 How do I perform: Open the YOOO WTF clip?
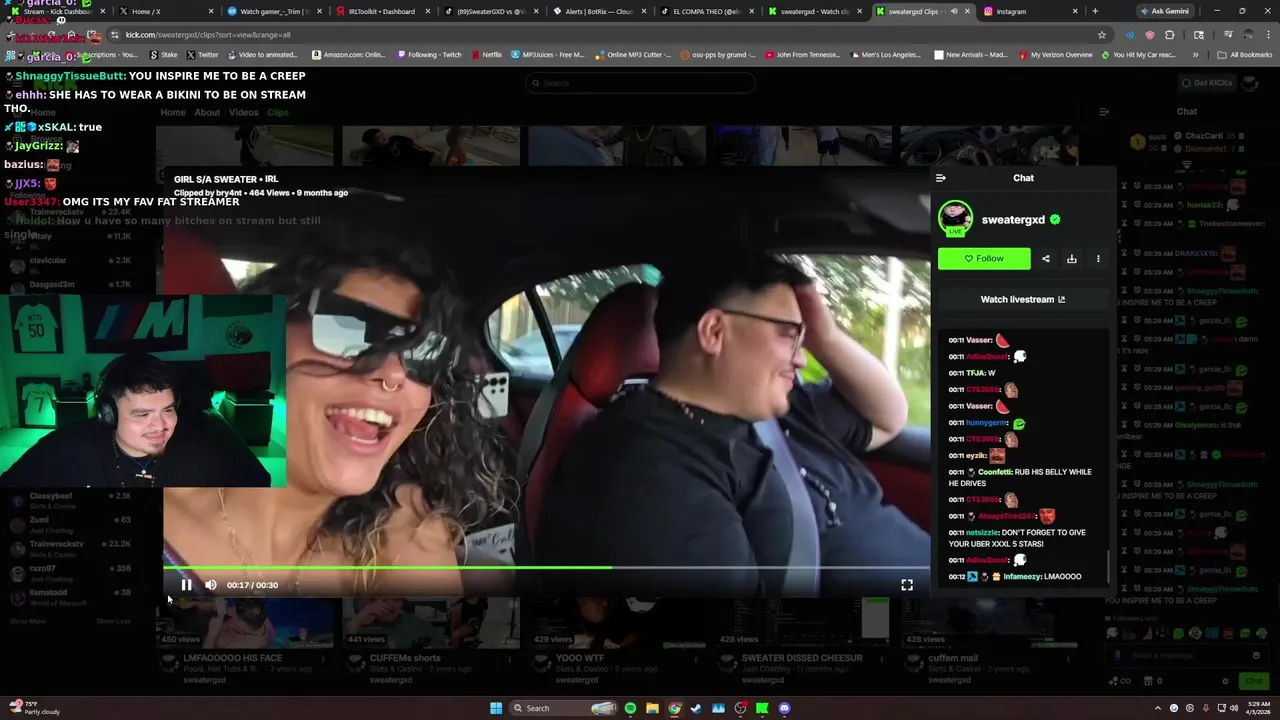click(580, 658)
